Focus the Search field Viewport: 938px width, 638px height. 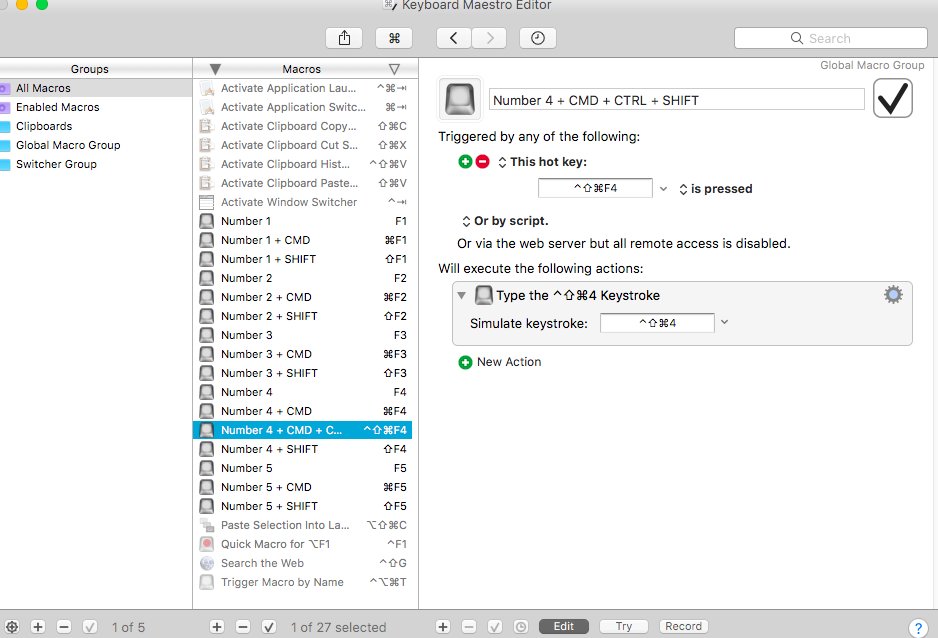tap(831, 38)
